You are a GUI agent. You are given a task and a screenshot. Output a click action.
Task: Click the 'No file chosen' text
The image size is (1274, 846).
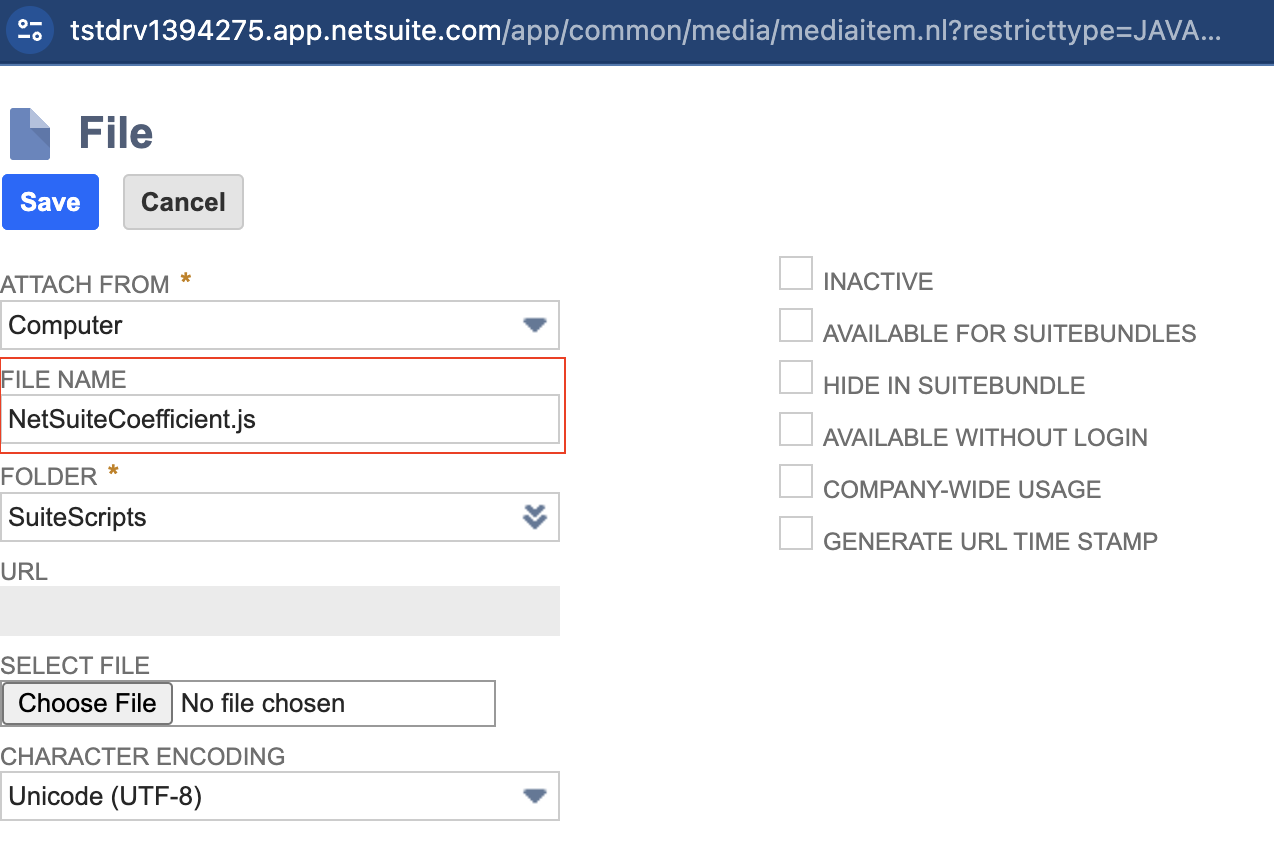click(263, 704)
